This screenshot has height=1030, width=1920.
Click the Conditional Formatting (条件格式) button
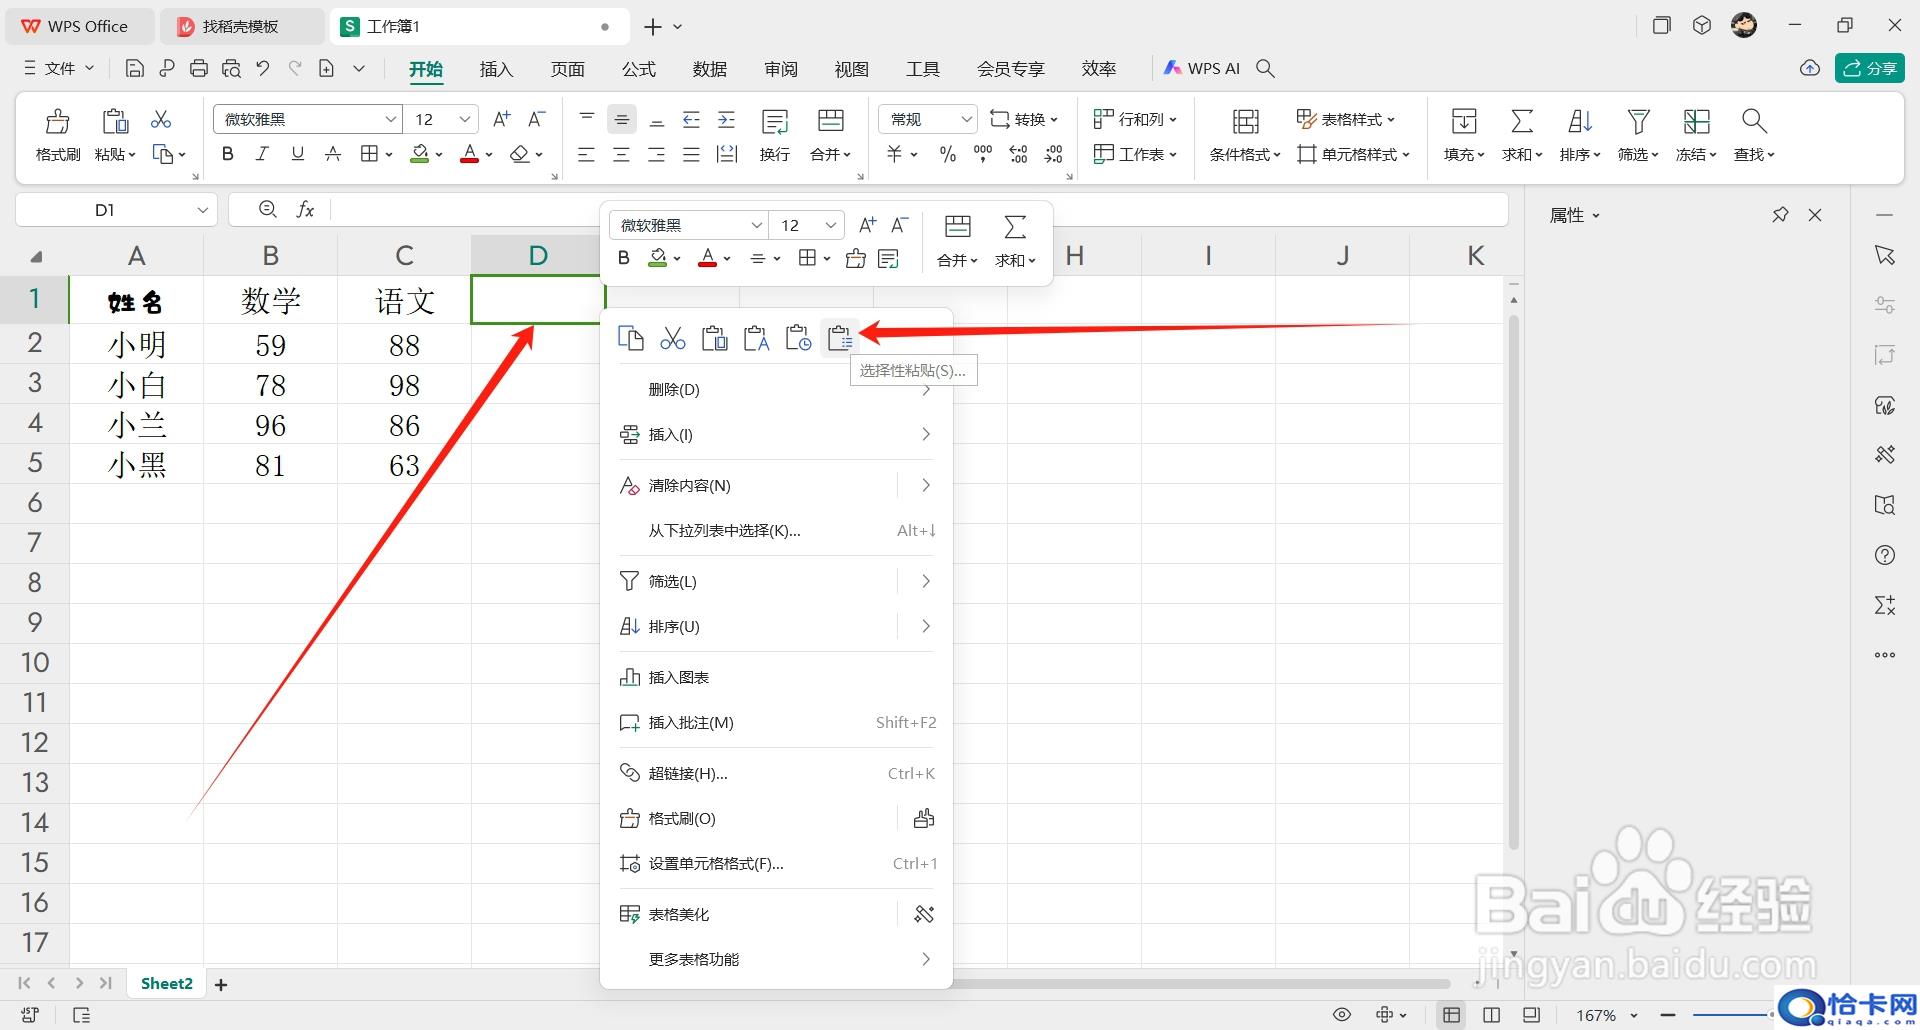click(1245, 135)
